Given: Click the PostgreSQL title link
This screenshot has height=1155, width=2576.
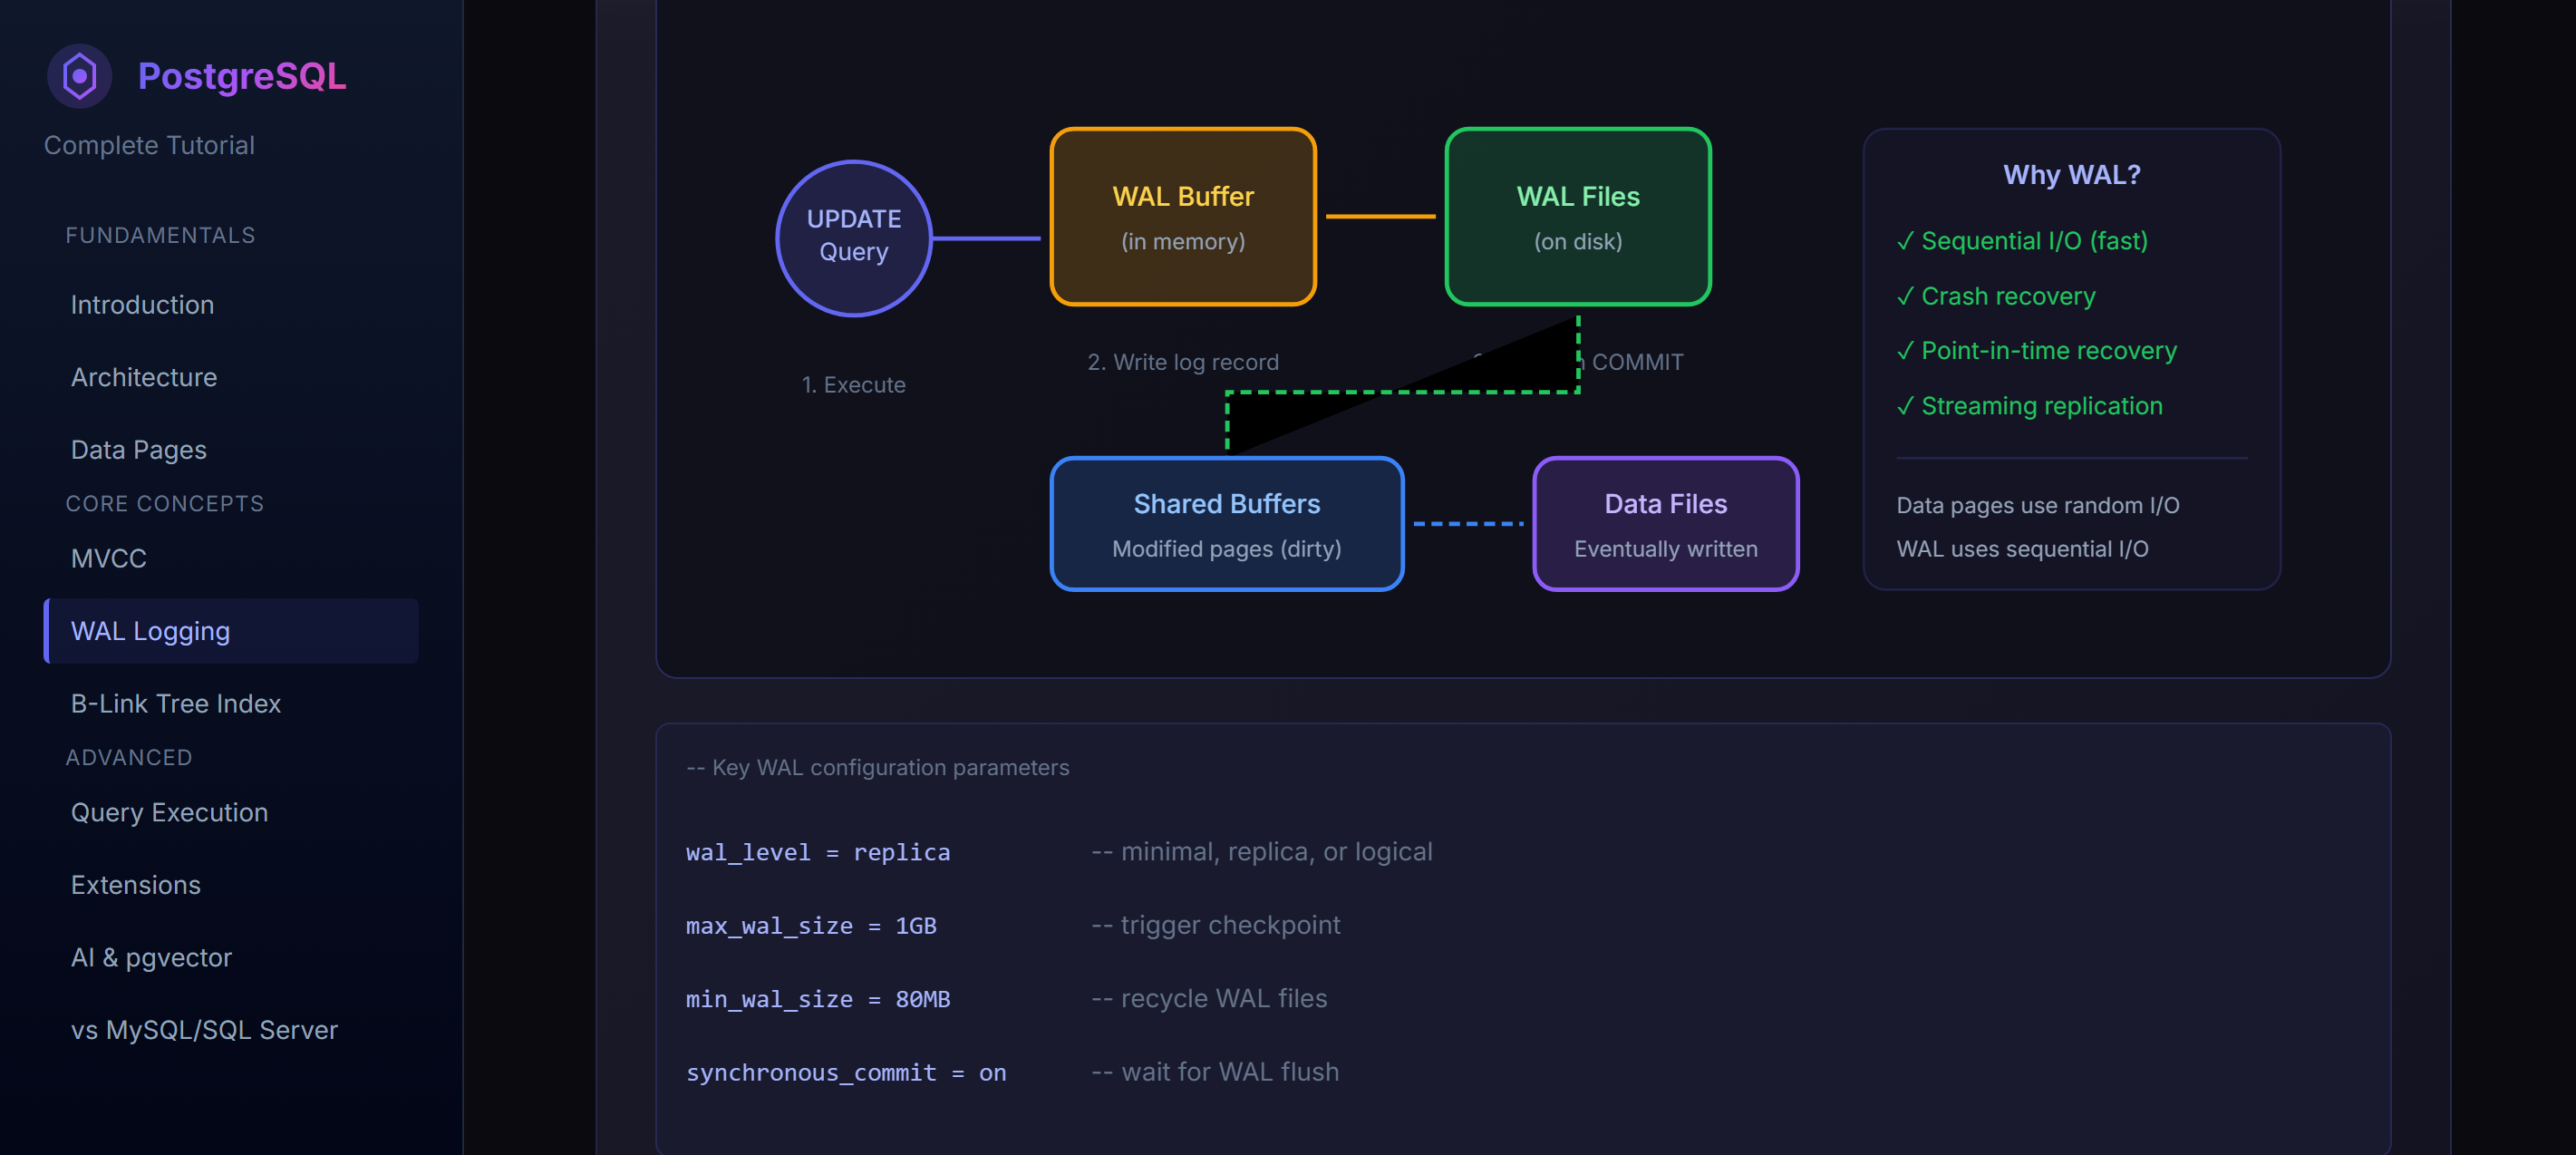Looking at the screenshot, I should tap(242, 76).
